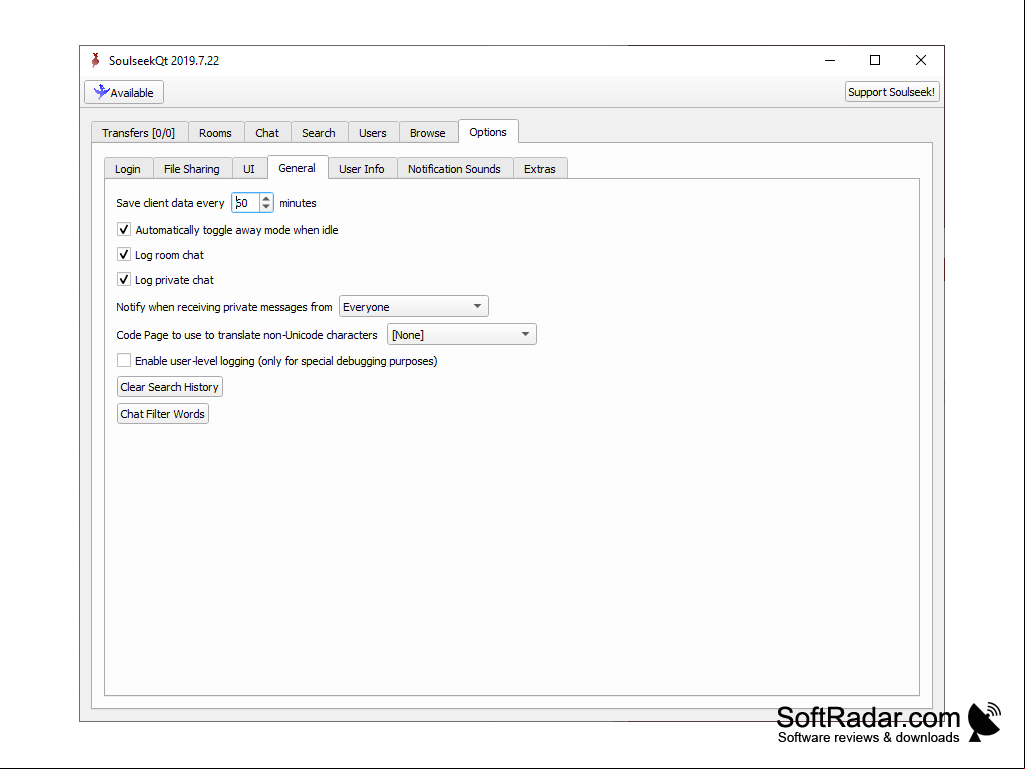Open the Users tab

pos(373,132)
